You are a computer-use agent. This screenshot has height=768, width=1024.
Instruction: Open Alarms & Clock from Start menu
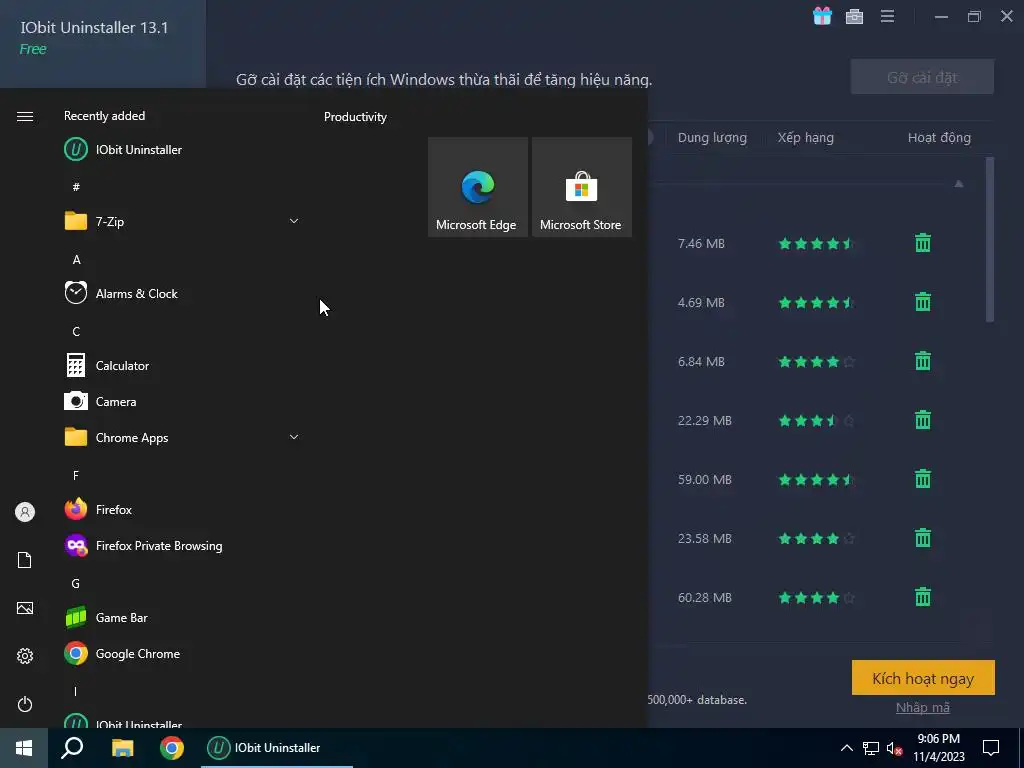tap(182, 293)
